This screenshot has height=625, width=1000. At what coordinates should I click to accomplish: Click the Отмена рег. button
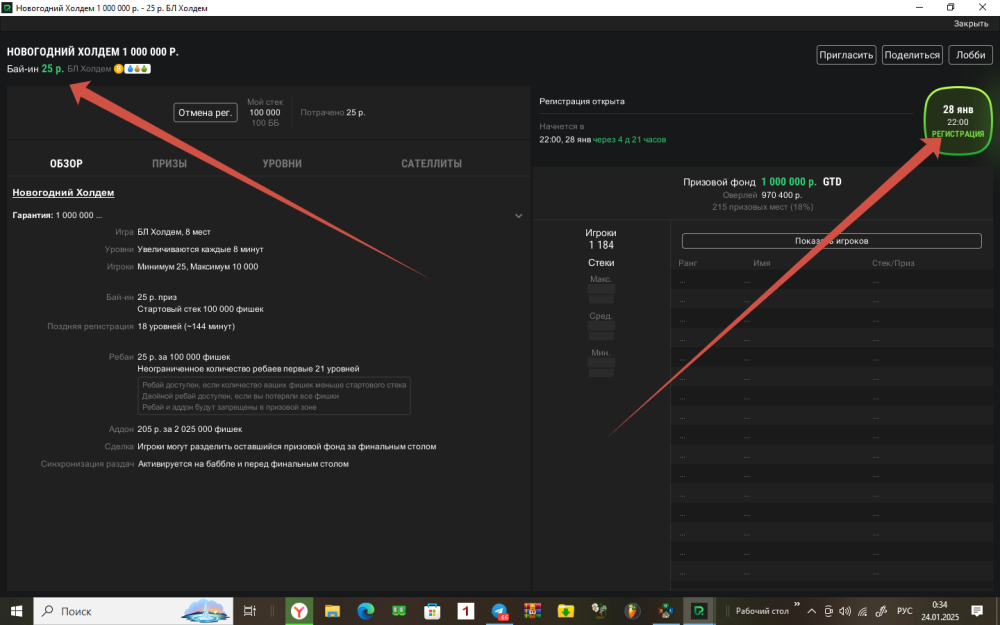pyautogui.click(x=205, y=113)
